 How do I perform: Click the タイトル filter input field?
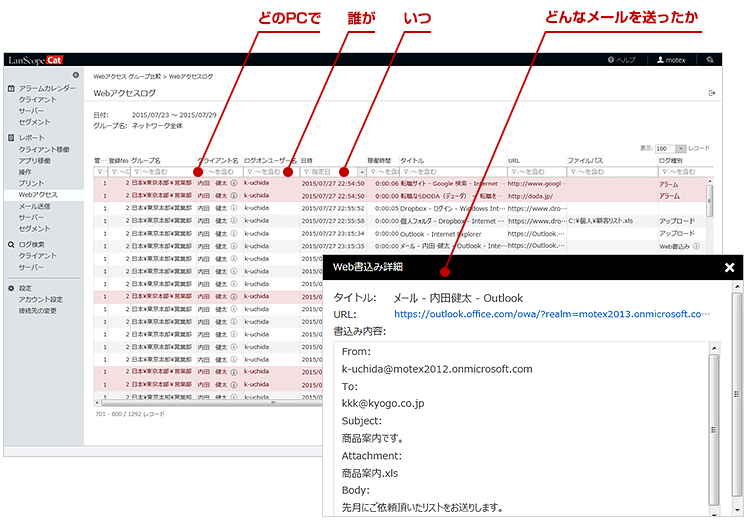pos(454,172)
